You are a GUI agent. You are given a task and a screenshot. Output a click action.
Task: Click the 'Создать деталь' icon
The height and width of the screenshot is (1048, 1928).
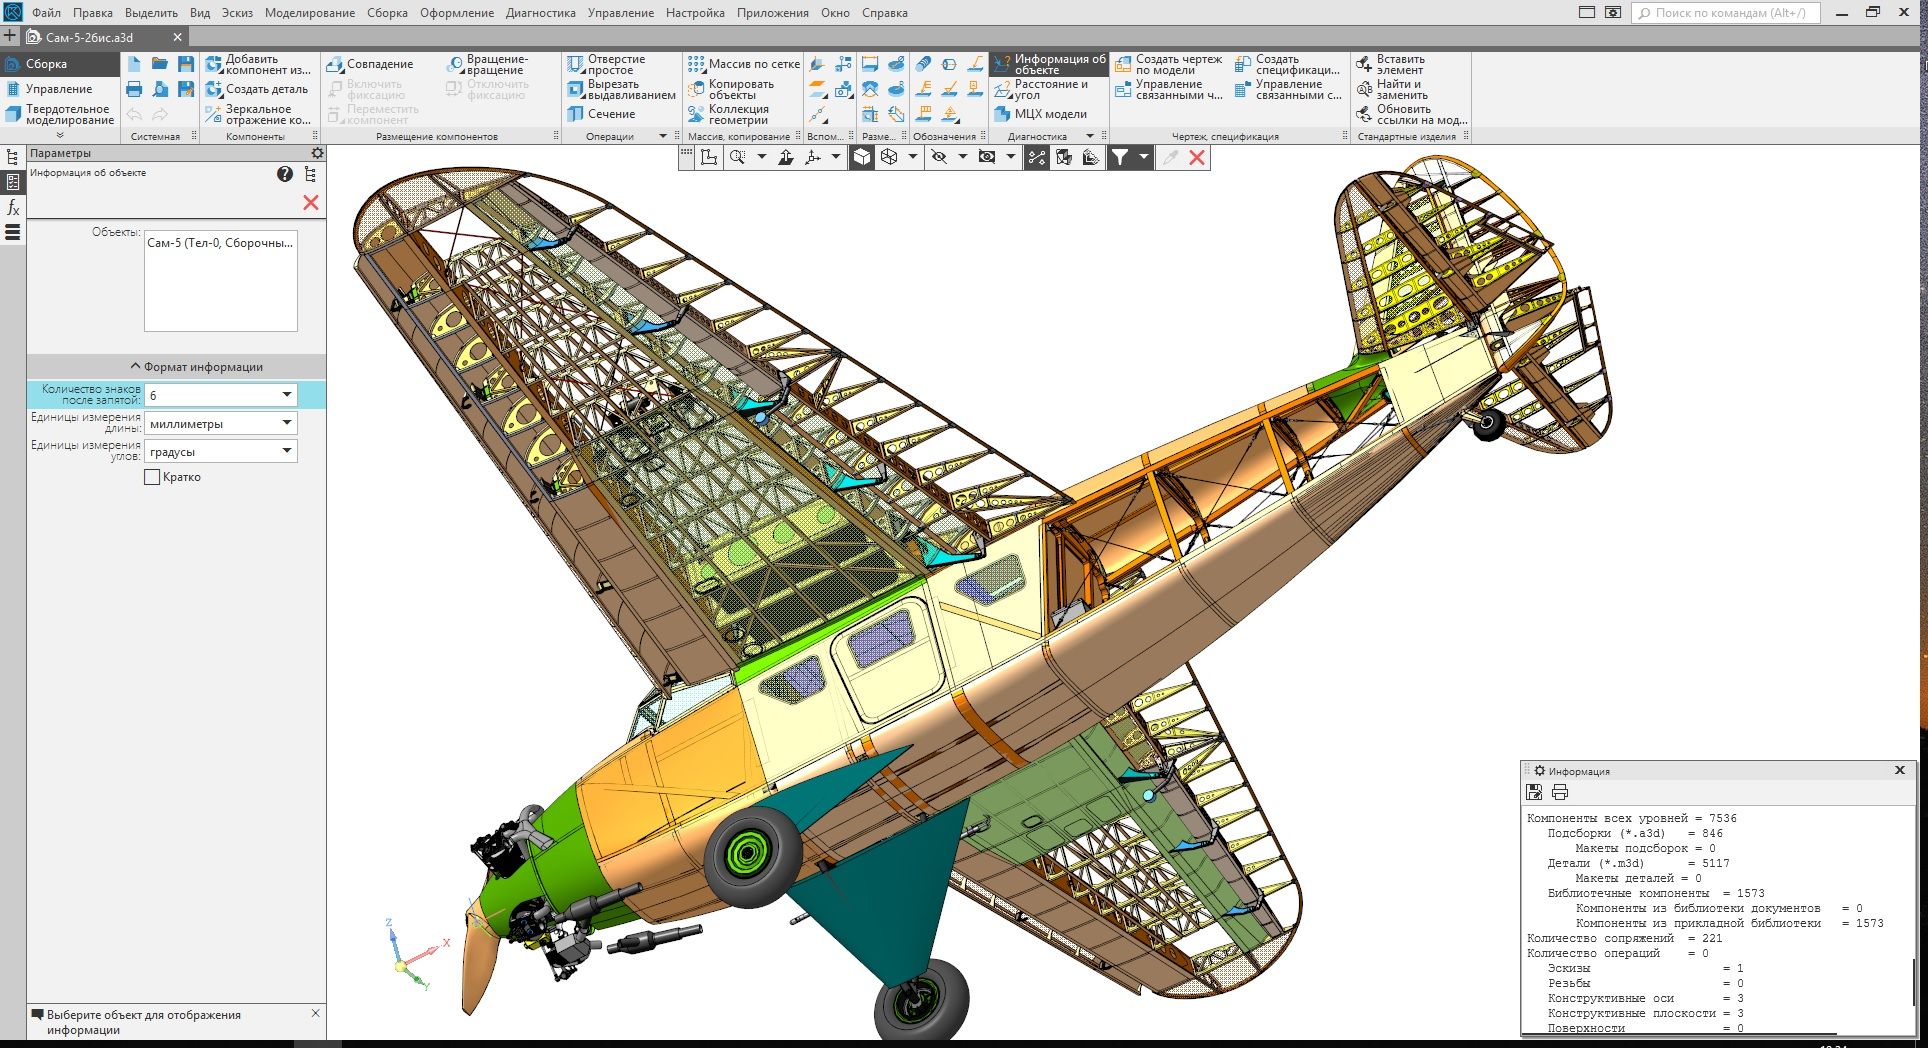point(213,89)
